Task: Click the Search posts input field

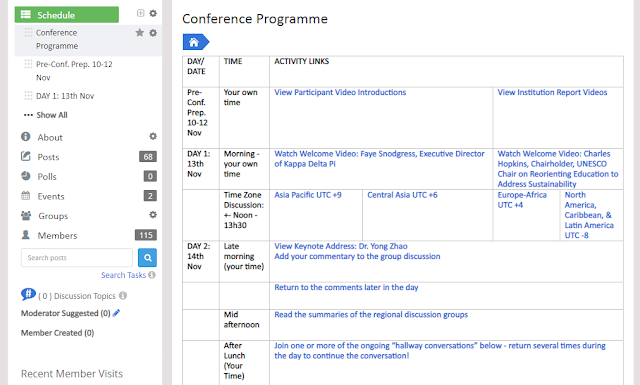Action: coord(77,258)
